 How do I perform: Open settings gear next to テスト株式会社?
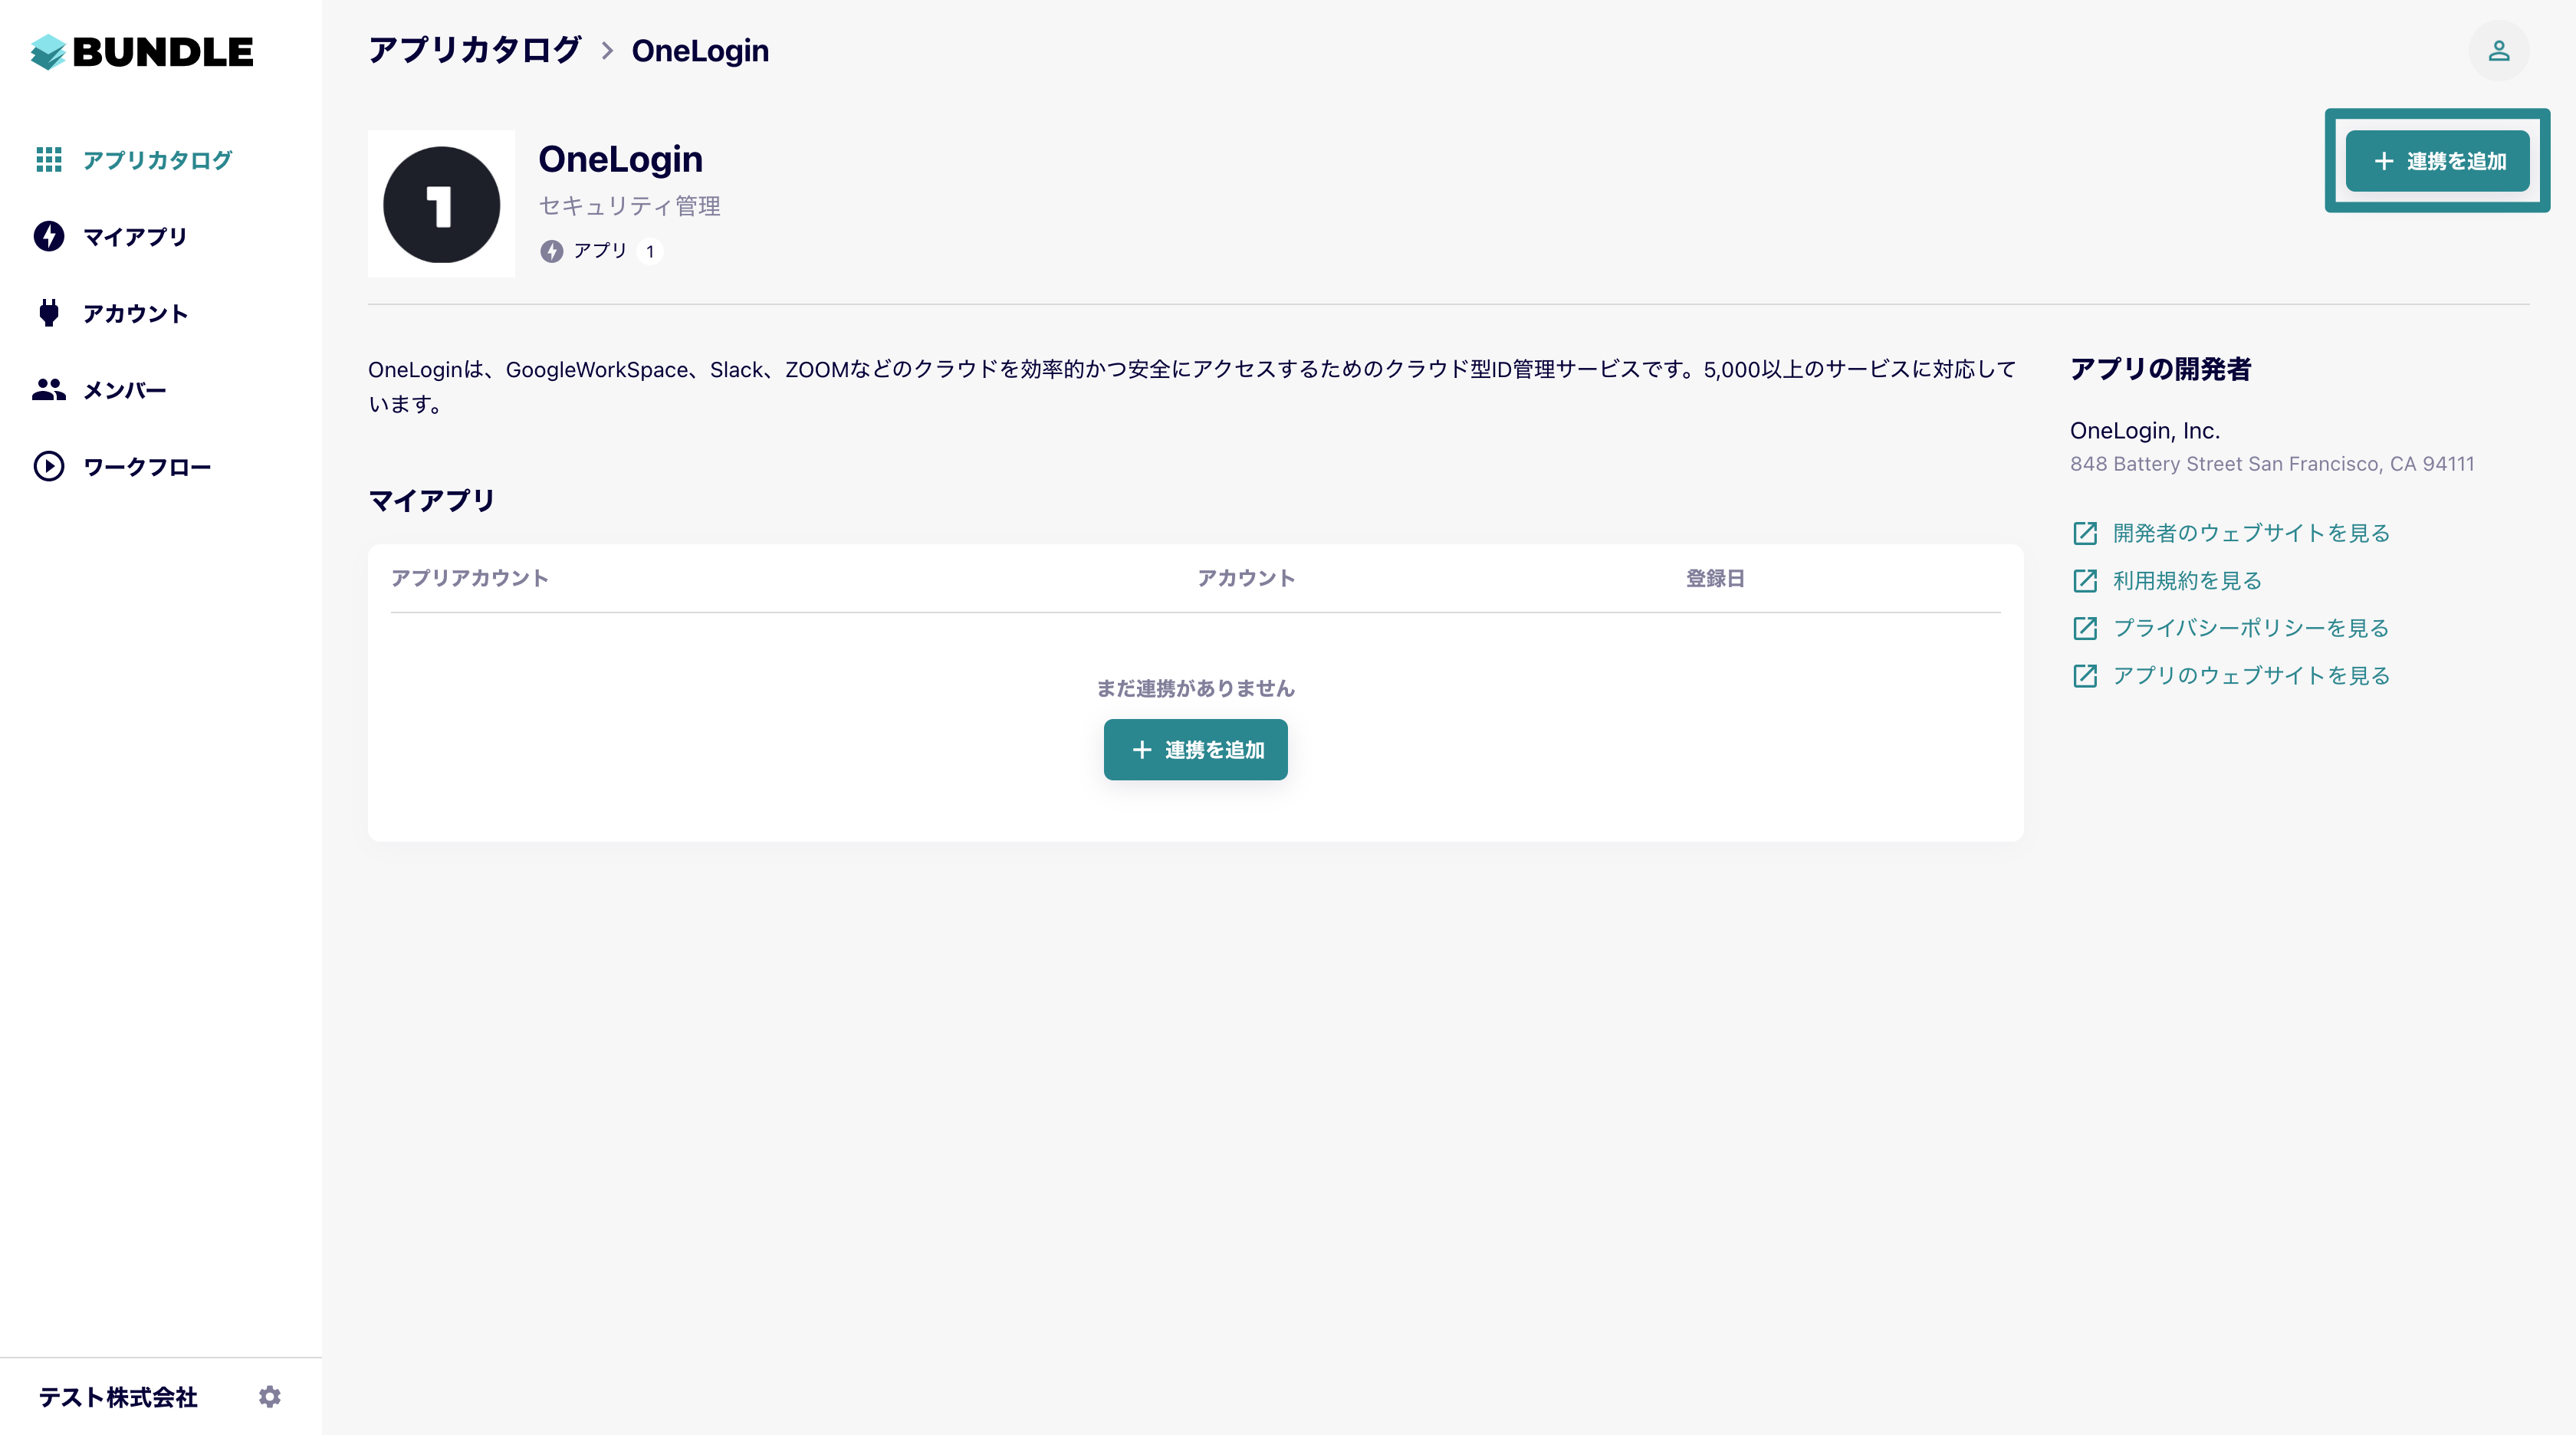pos(270,1397)
